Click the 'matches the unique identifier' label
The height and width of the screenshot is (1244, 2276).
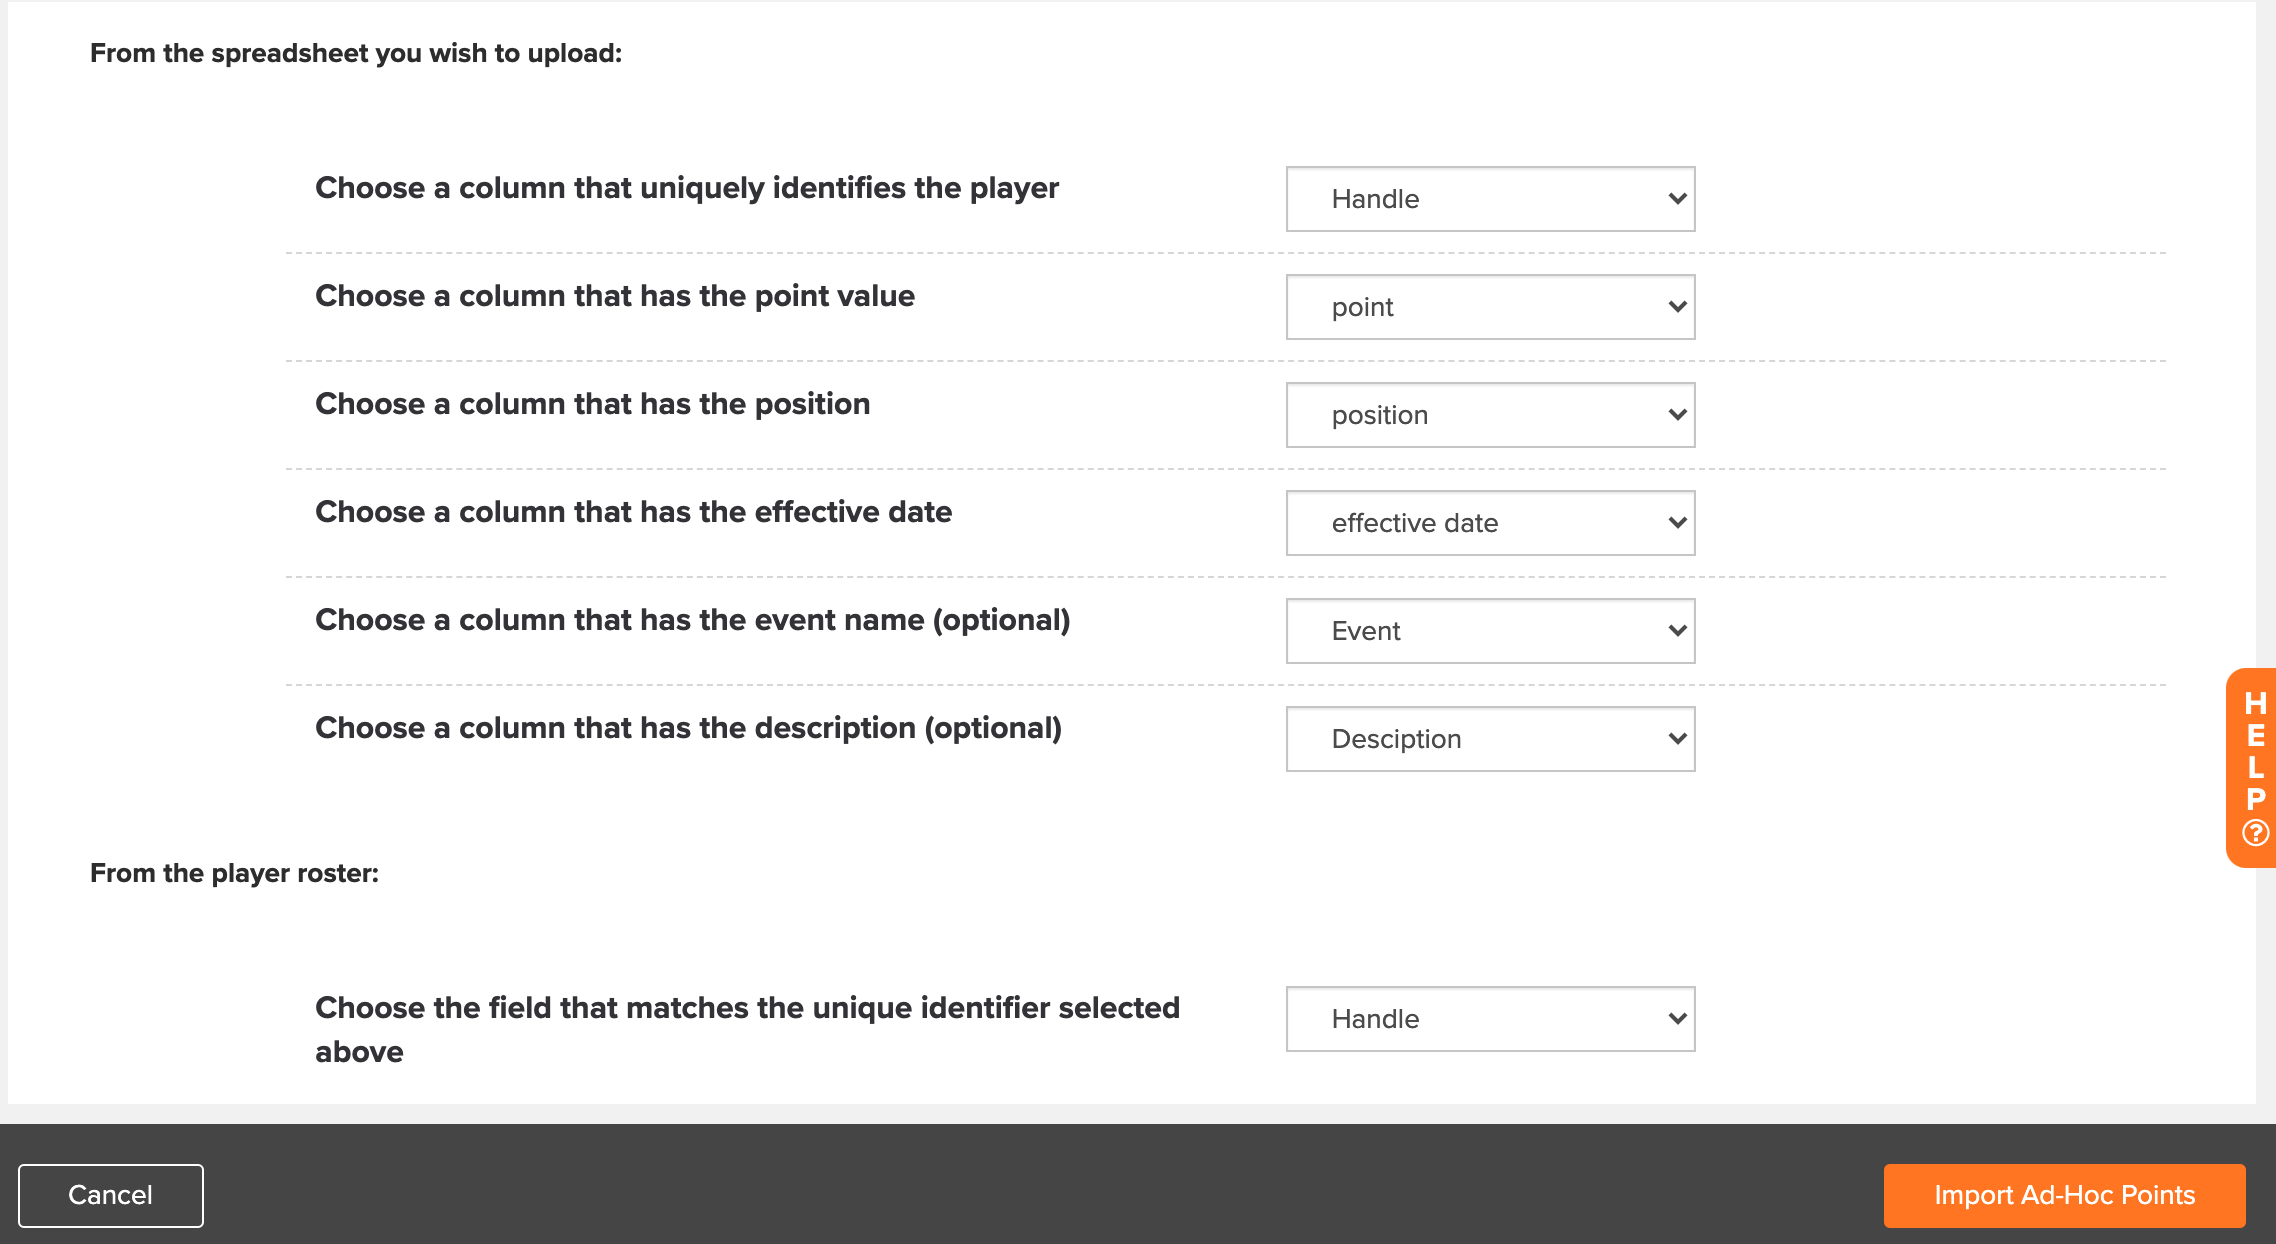[748, 1029]
